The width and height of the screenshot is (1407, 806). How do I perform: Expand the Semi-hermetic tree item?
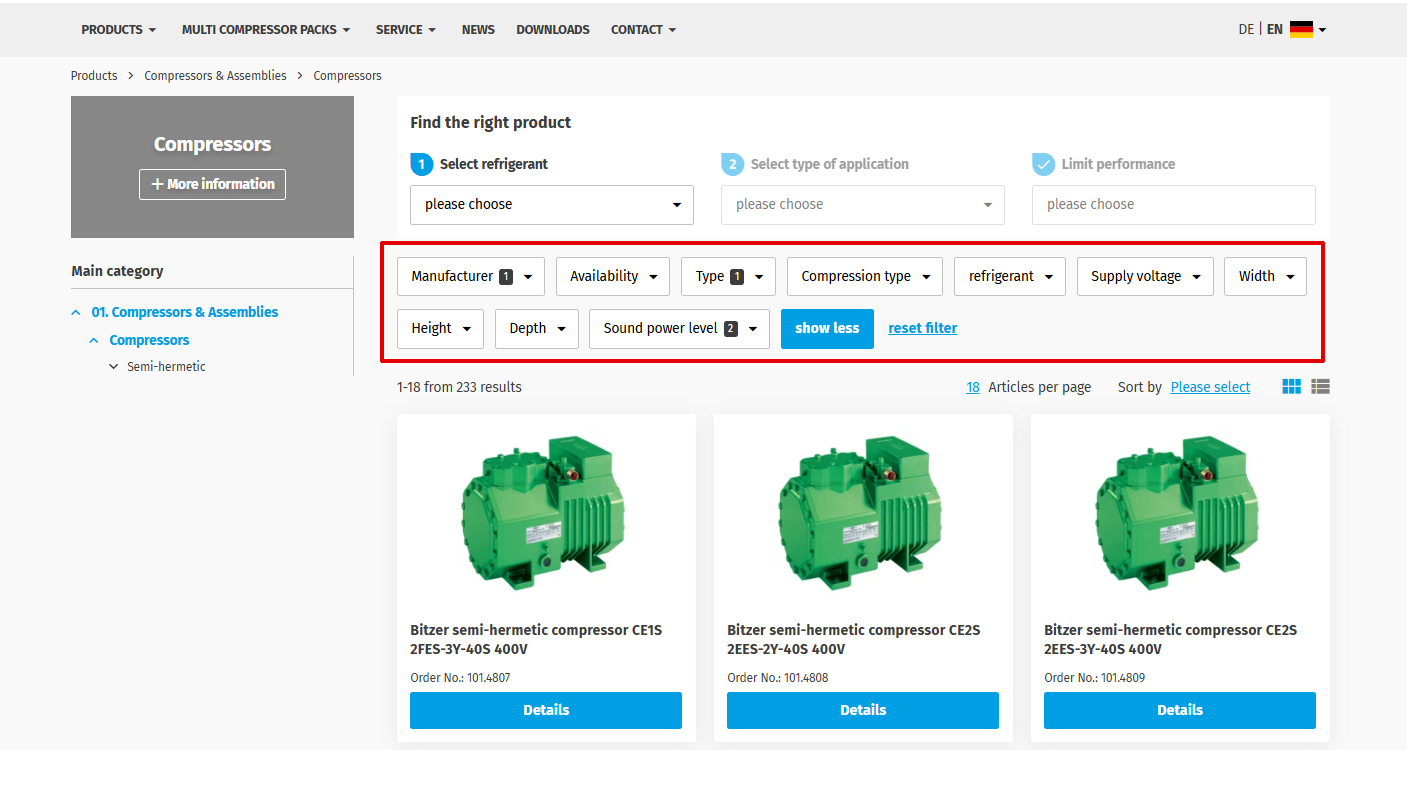pos(114,367)
